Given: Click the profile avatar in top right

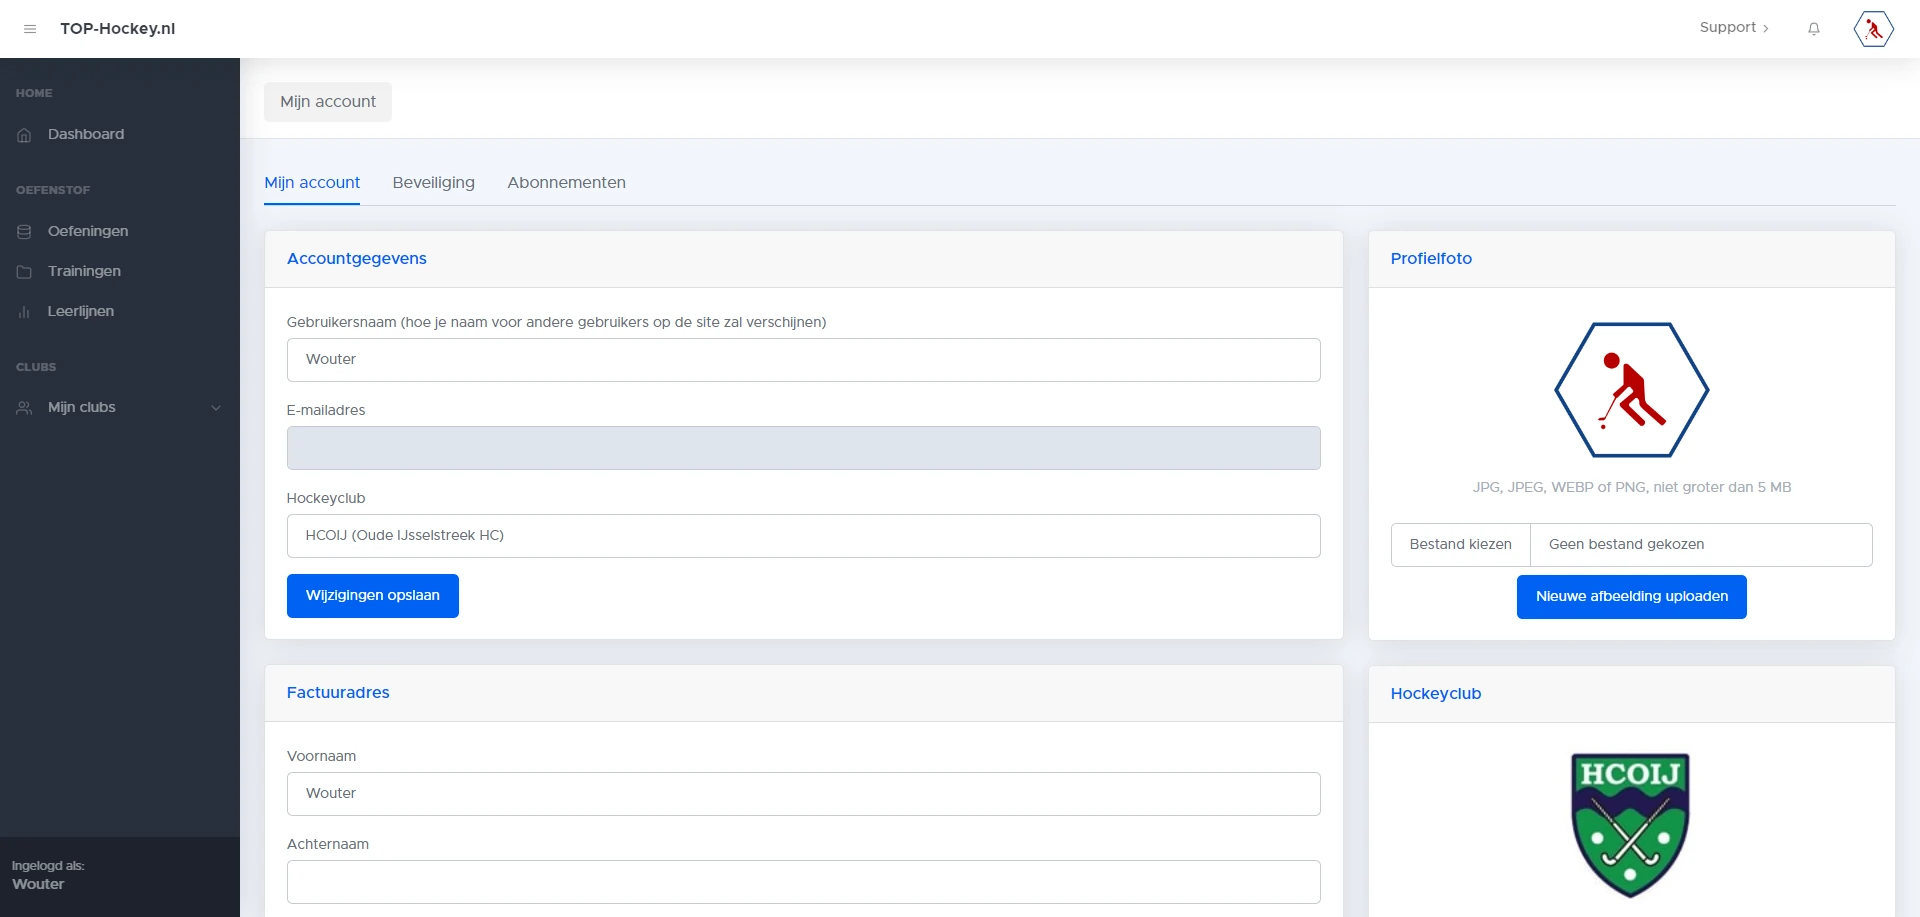Looking at the screenshot, I should coord(1873,28).
